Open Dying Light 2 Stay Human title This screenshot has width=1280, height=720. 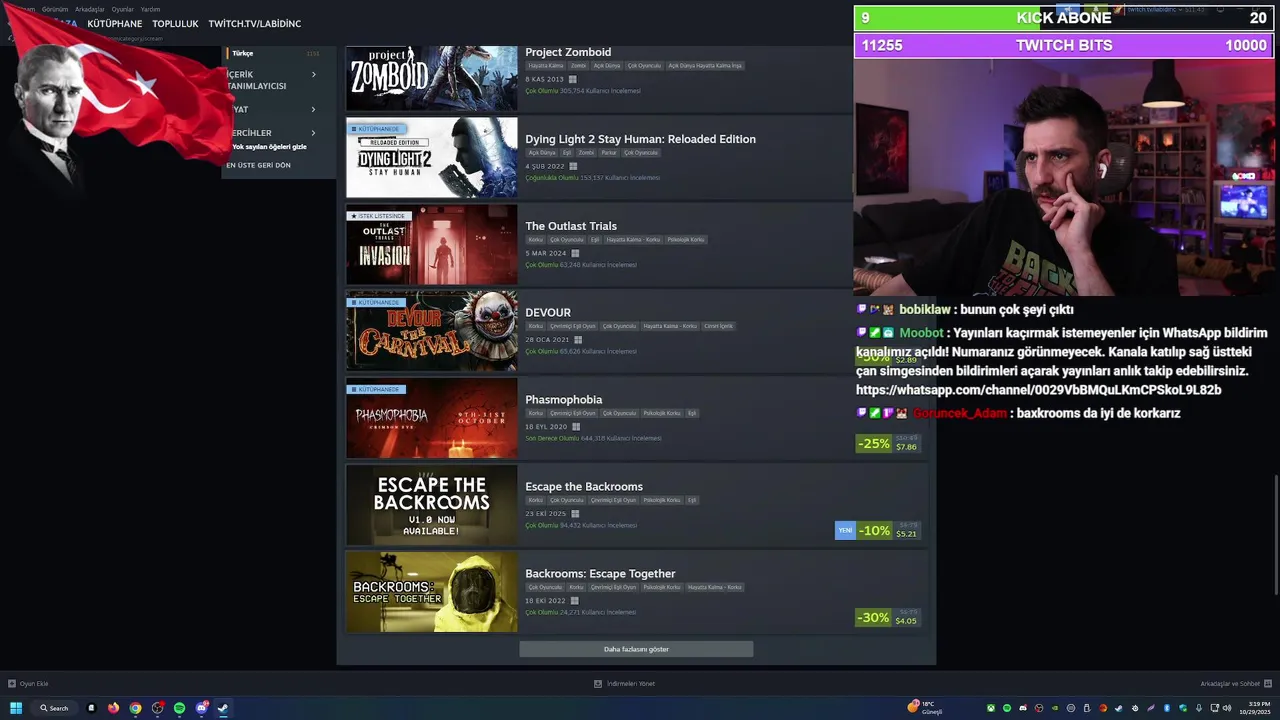(x=640, y=139)
